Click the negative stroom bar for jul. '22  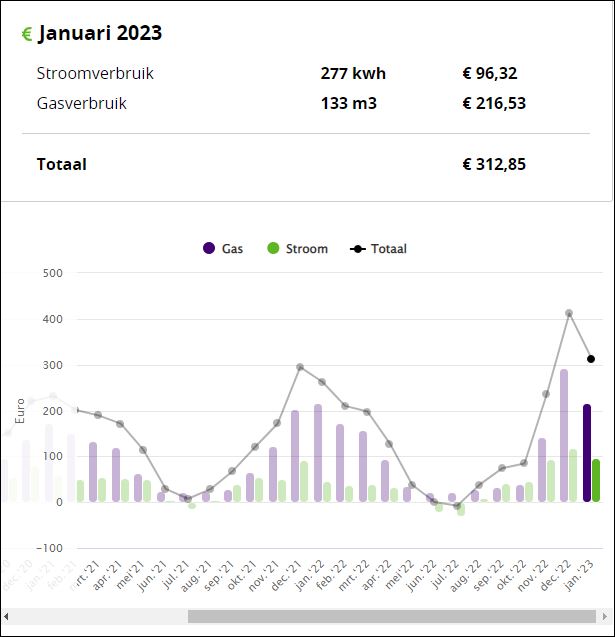point(461,508)
